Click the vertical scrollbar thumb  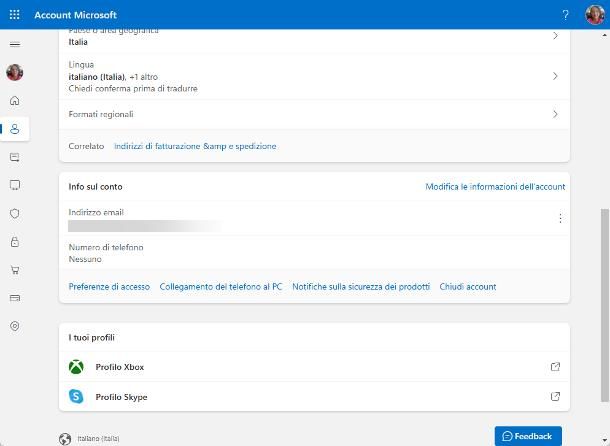coord(605,306)
